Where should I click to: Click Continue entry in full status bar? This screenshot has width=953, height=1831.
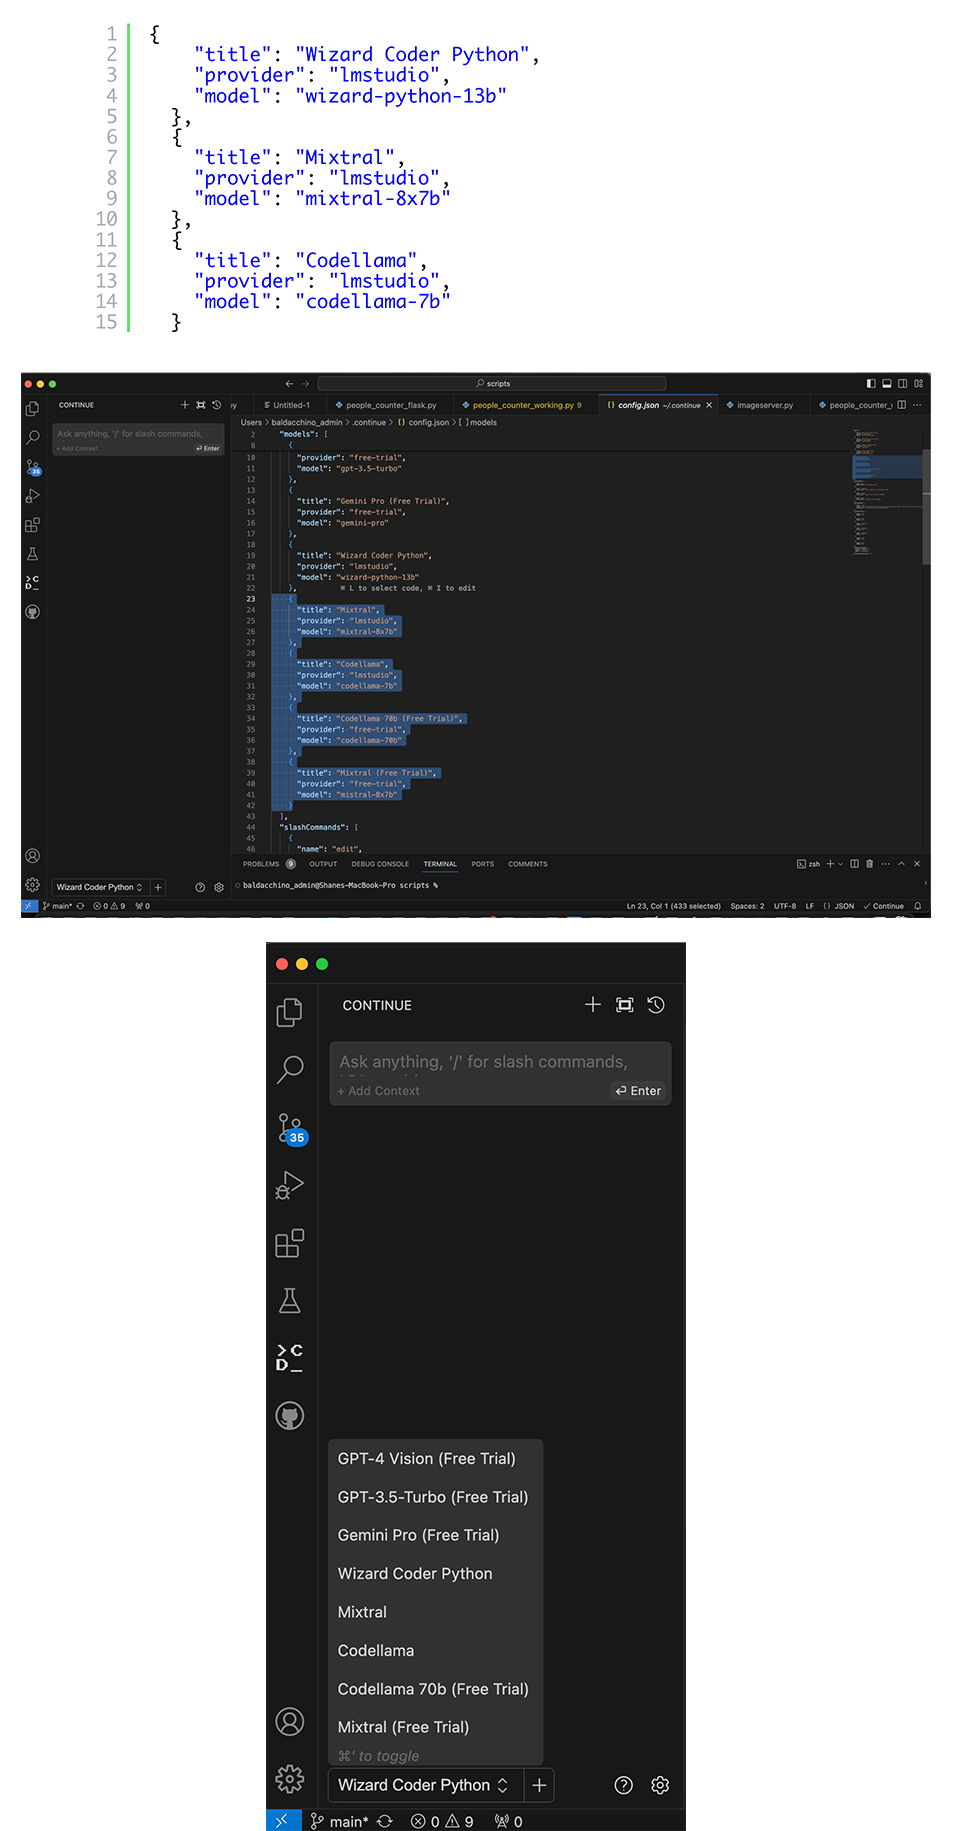coord(884,906)
